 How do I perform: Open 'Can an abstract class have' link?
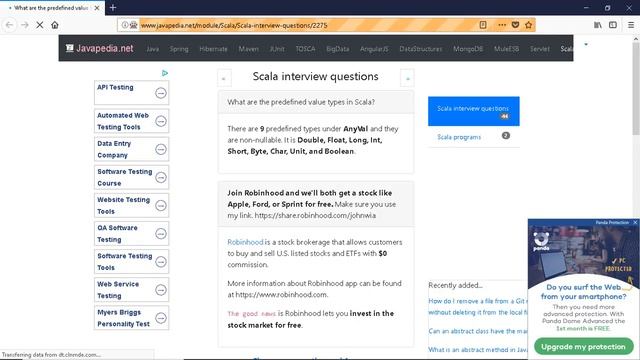(x=478, y=331)
